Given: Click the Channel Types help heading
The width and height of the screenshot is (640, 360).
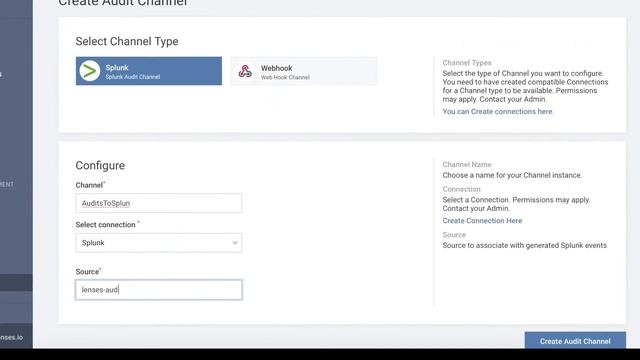Looking at the screenshot, I should click(467, 62).
